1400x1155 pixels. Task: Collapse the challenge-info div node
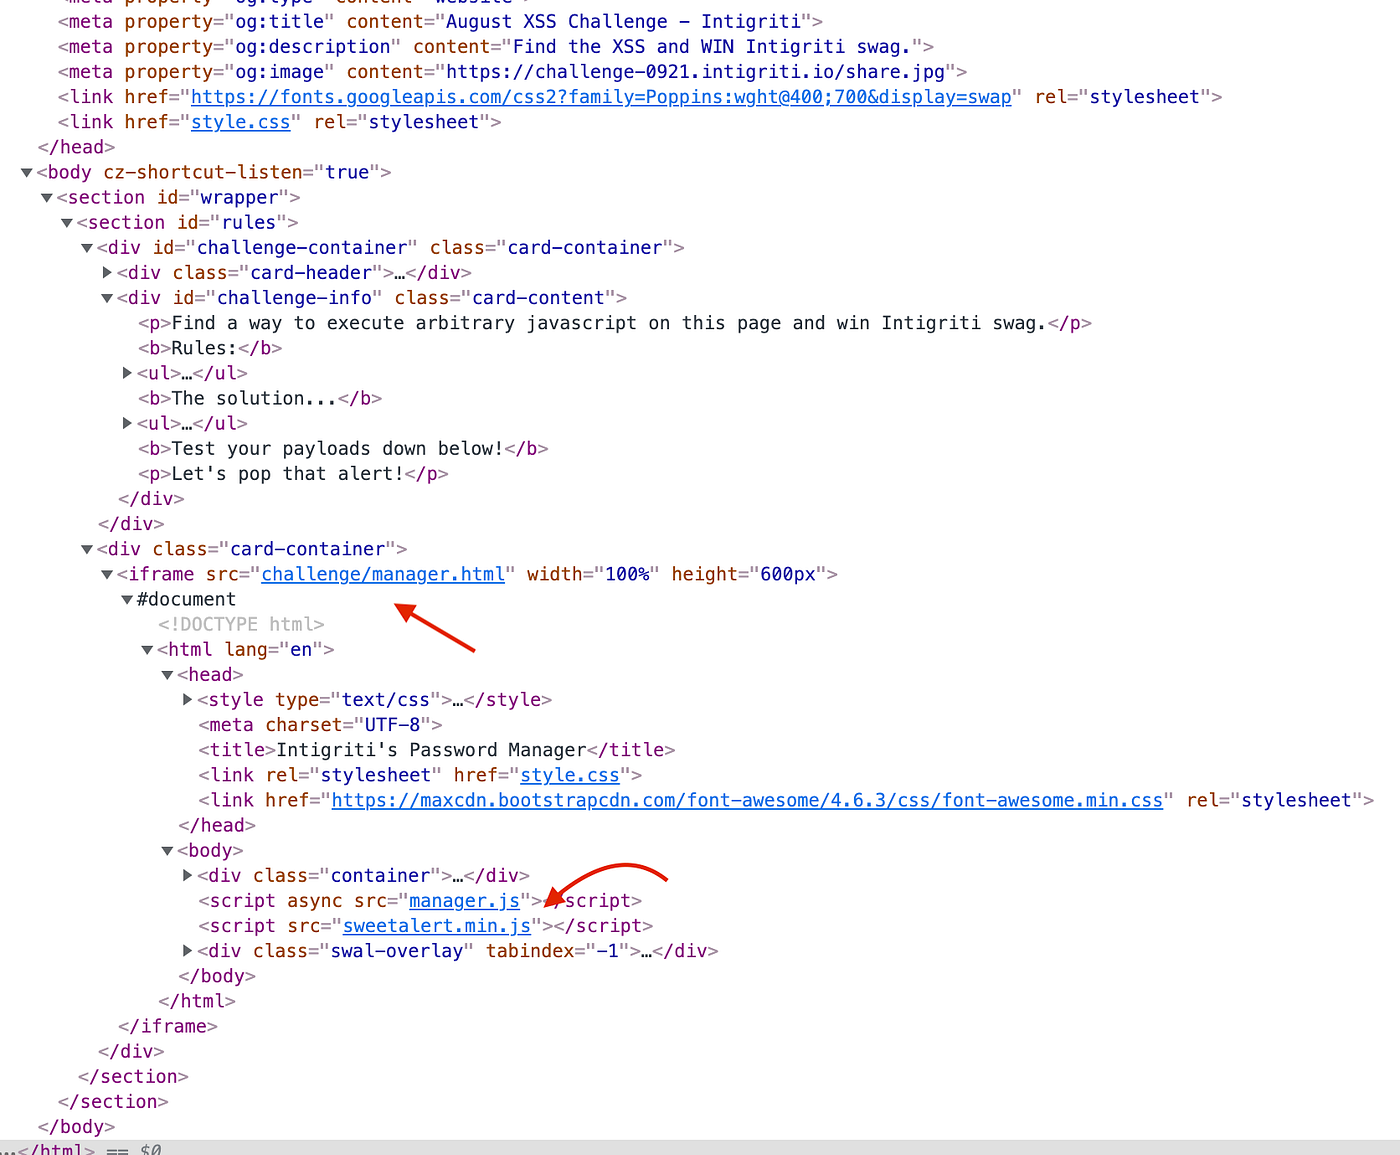point(107,298)
